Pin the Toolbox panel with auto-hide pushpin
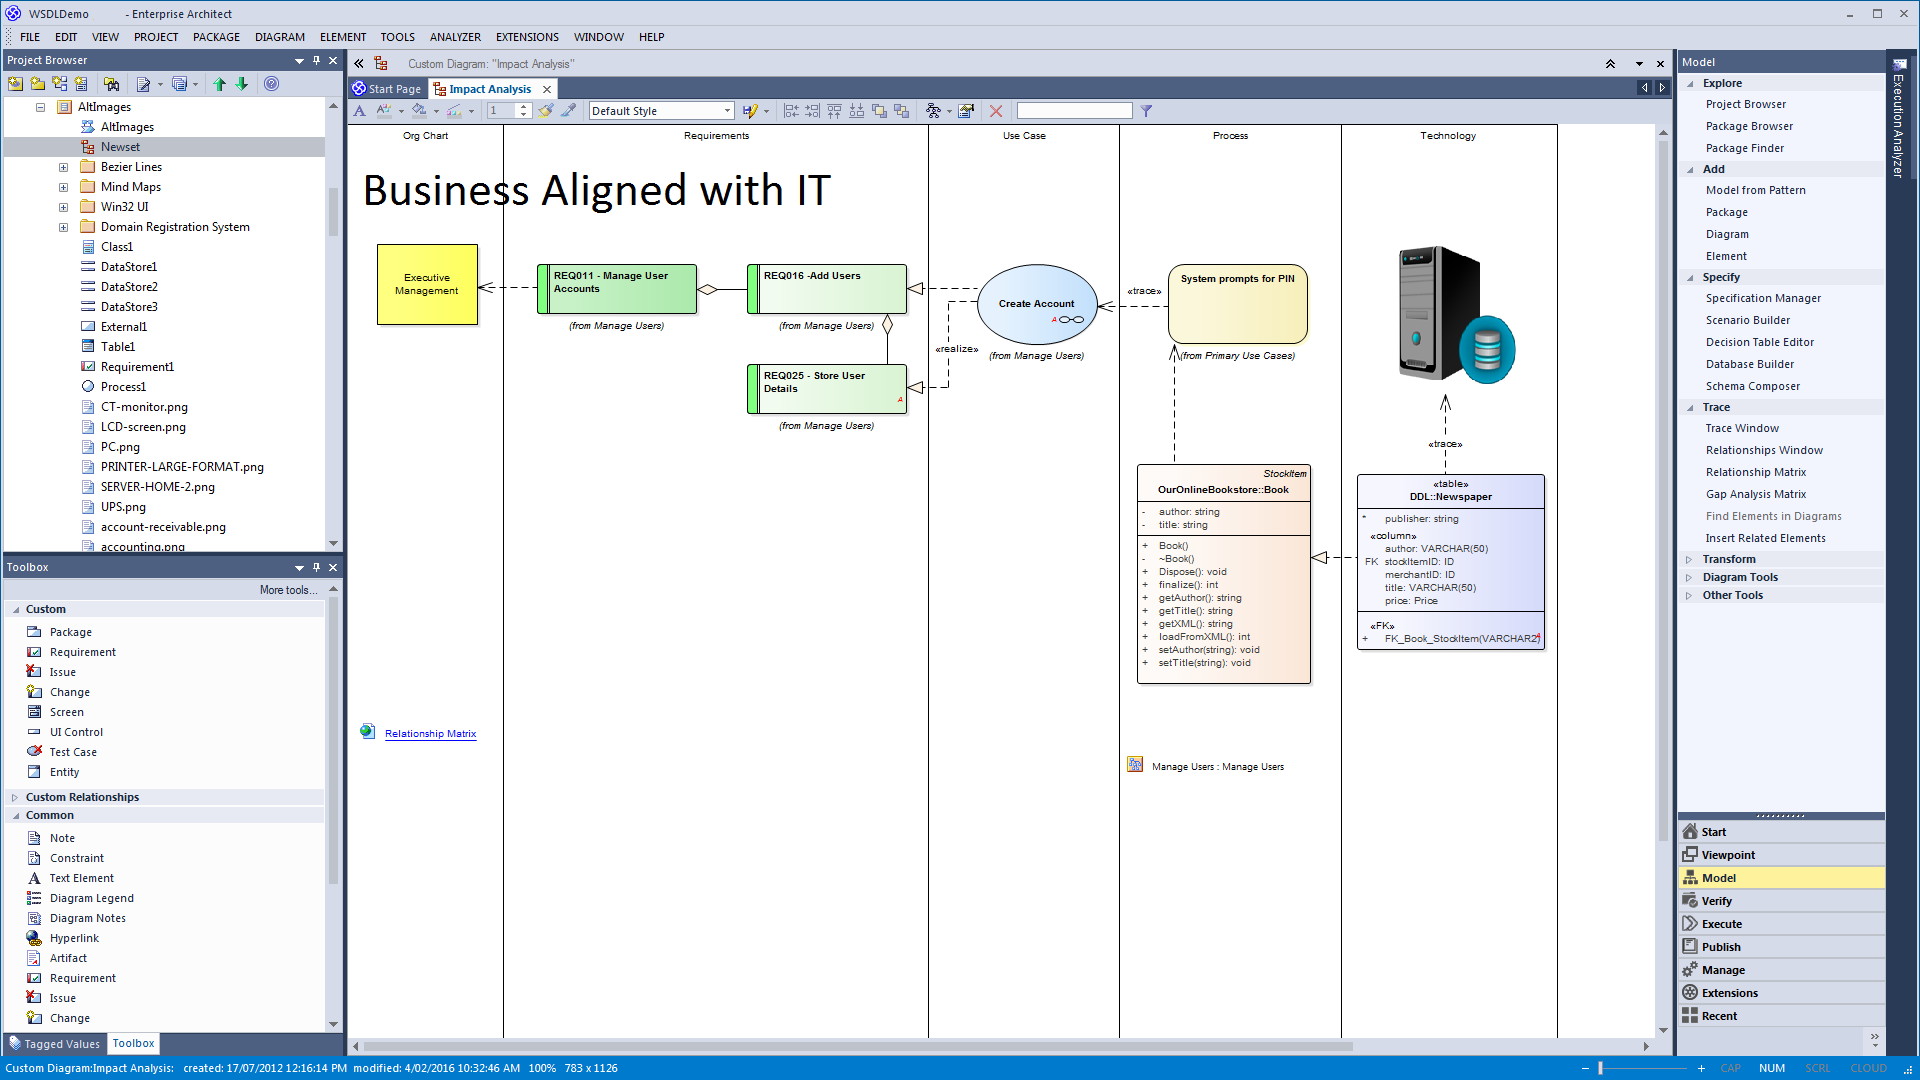This screenshot has width=1920, height=1080. coord(316,567)
